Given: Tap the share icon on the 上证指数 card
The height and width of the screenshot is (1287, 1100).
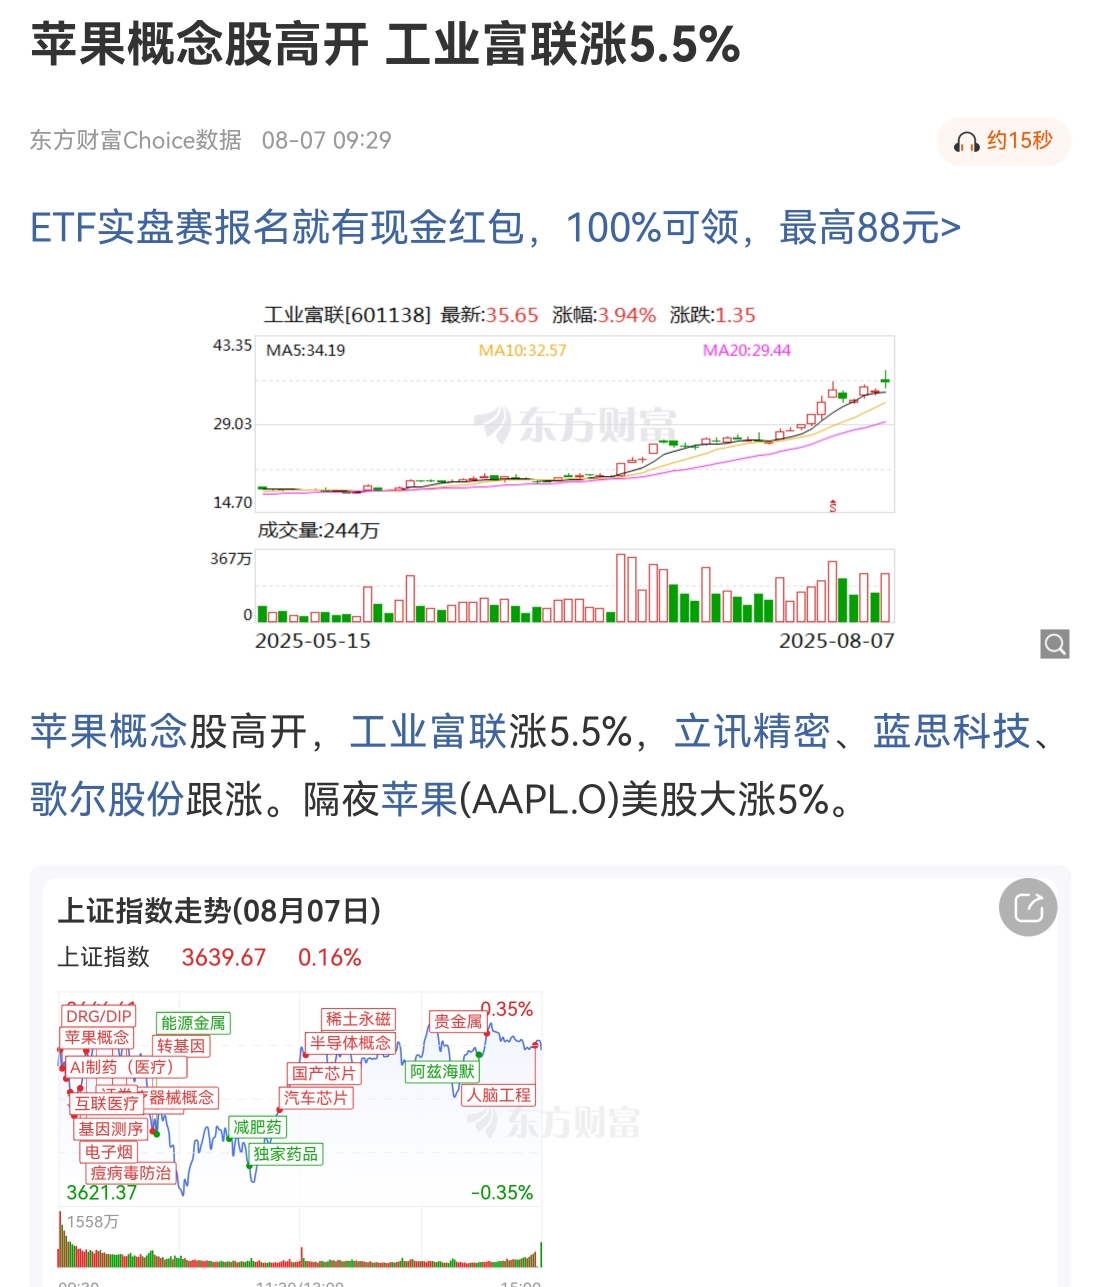Looking at the screenshot, I should coord(1028,908).
